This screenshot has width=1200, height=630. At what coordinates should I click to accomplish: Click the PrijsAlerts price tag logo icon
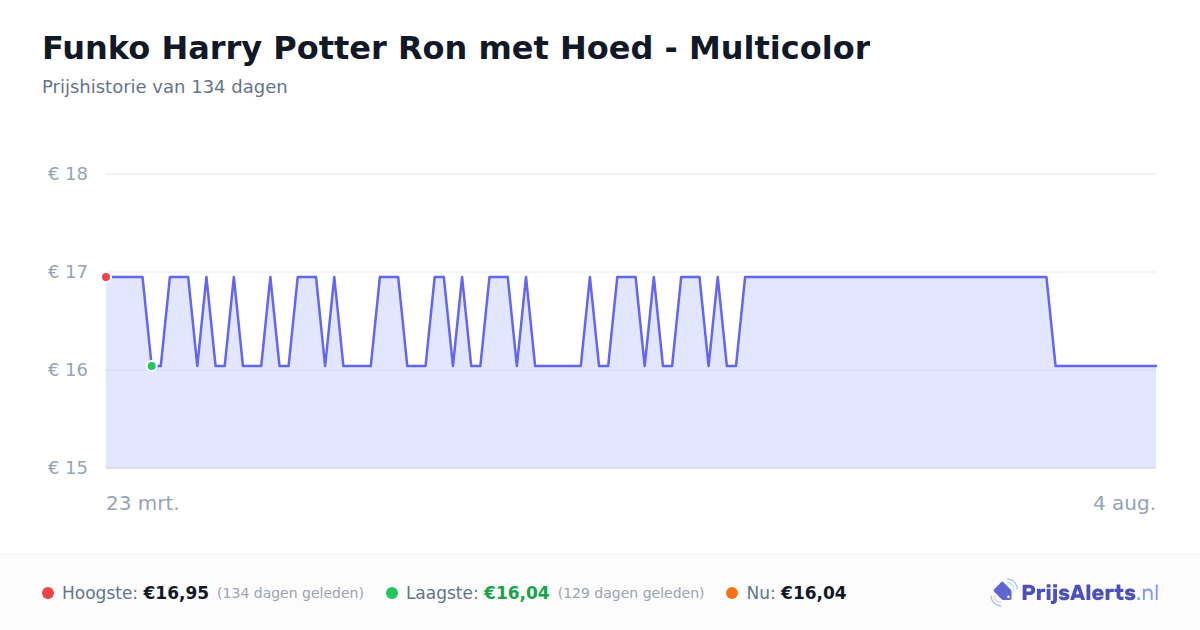pyautogui.click(x=1003, y=593)
